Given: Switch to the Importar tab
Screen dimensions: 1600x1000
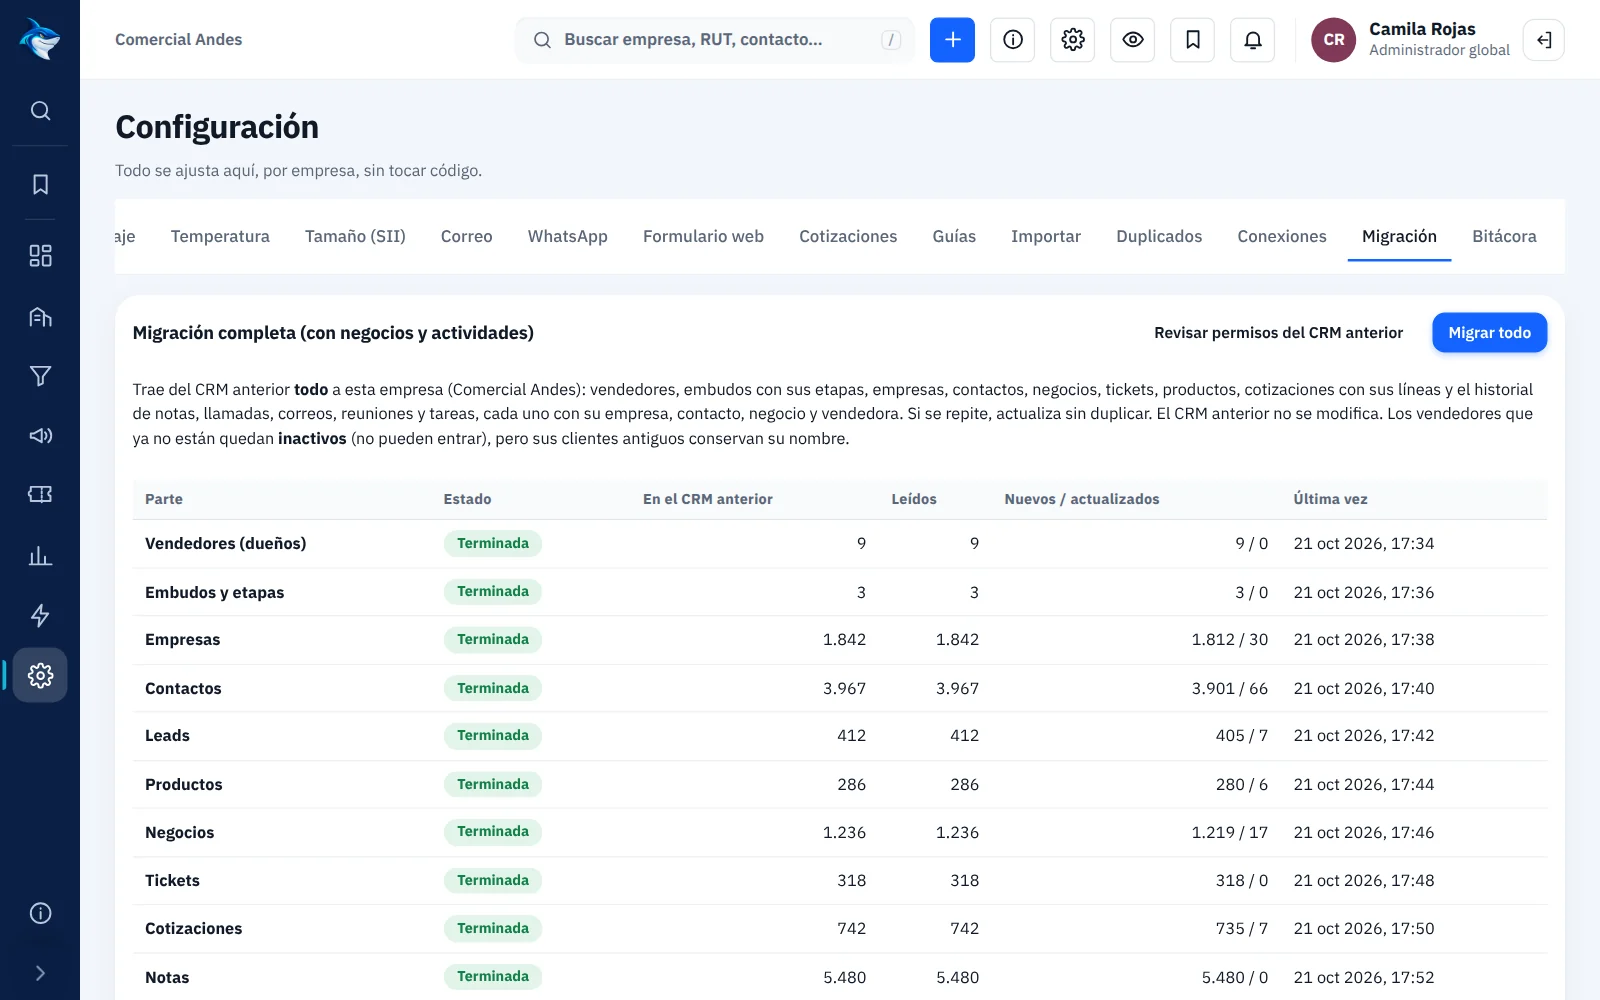Looking at the screenshot, I should (1046, 237).
